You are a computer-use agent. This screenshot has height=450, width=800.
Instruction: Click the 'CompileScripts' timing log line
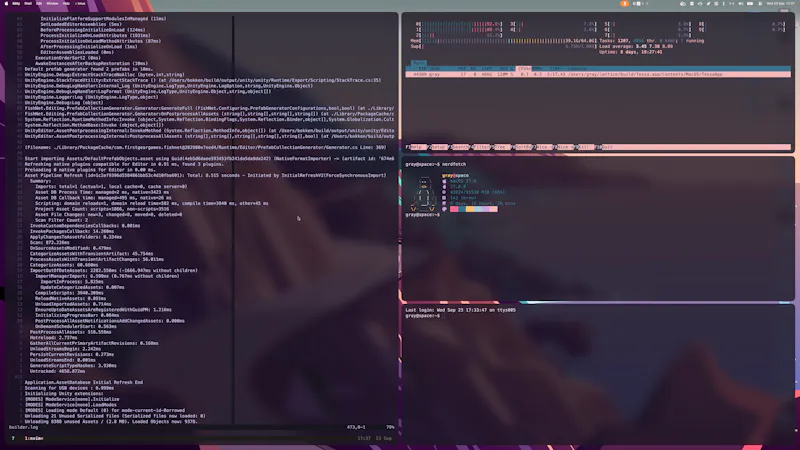(69, 293)
